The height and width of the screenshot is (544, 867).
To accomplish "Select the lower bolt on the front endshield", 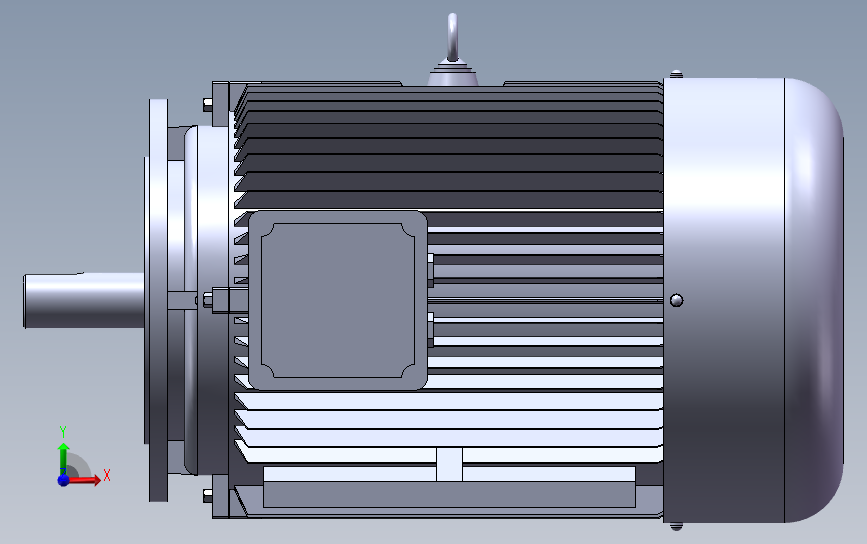I will pyautogui.click(x=208, y=495).
